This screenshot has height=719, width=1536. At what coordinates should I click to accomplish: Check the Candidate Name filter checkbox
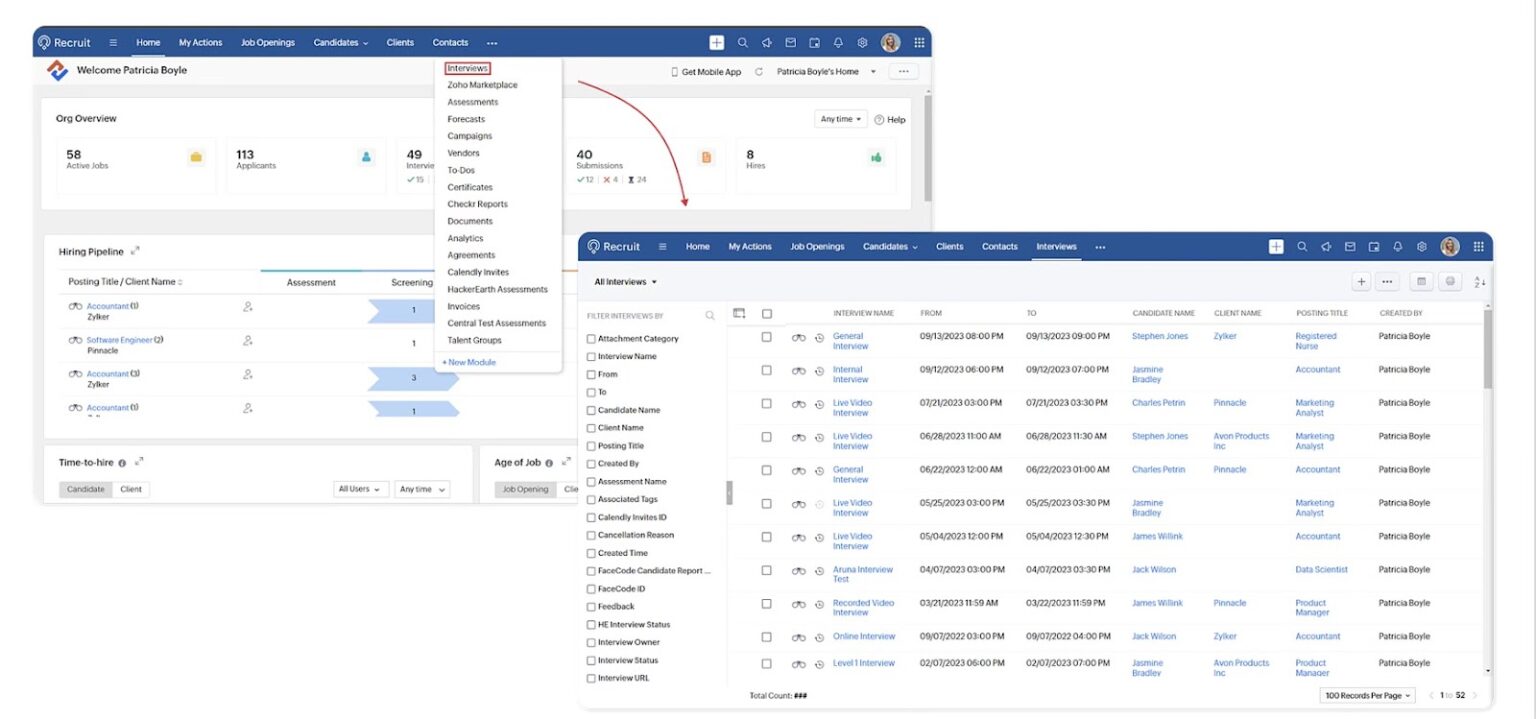pos(591,410)
